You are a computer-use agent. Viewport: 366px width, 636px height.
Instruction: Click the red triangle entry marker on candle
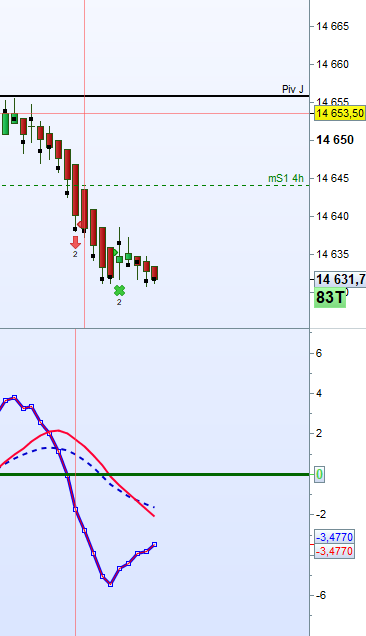coord(80,224)
